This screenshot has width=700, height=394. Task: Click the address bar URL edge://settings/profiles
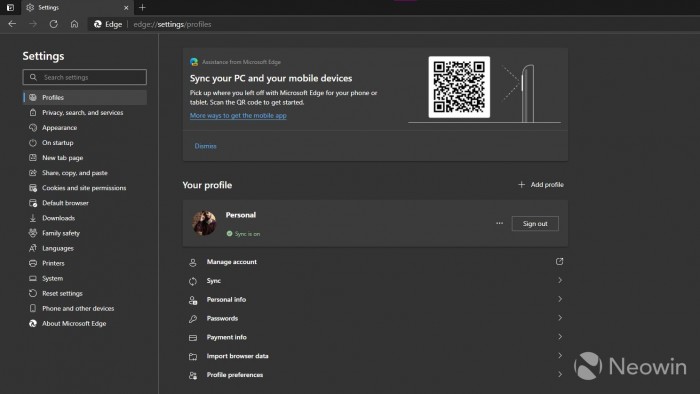172,25
